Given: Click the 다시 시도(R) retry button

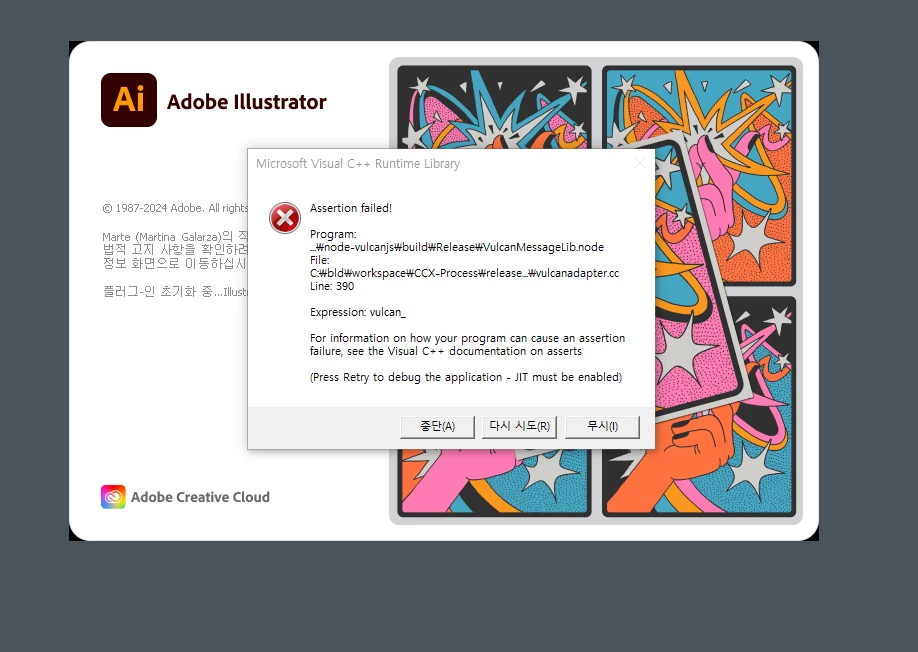Looking at the screenshot, I should click(x=519, y=427).
